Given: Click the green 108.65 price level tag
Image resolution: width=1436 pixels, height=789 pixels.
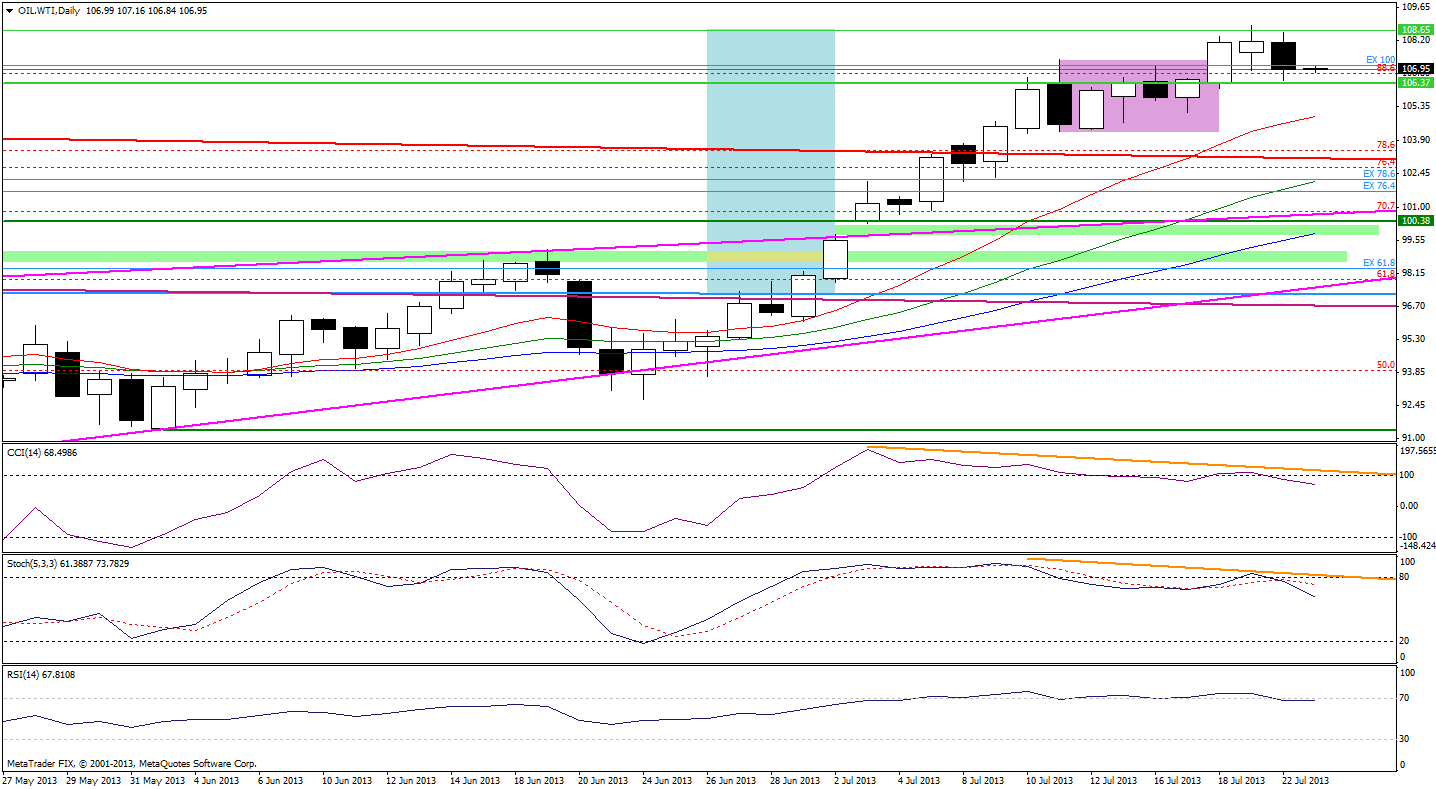Looking at the screenshot, I should [x=1414, y=30].
